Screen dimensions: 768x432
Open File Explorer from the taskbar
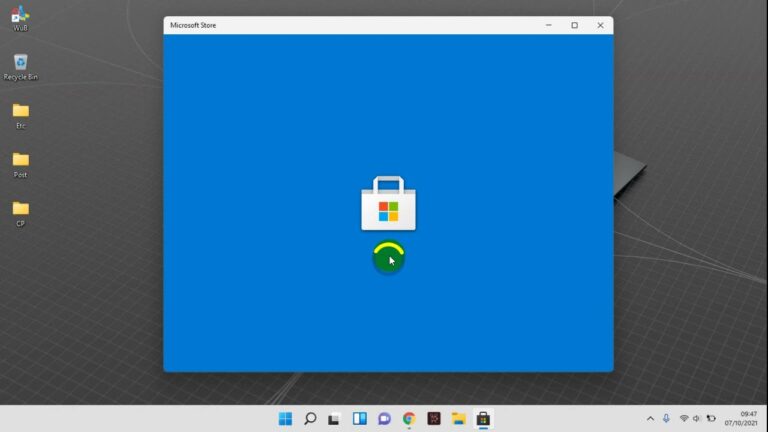tap(458, 419)
